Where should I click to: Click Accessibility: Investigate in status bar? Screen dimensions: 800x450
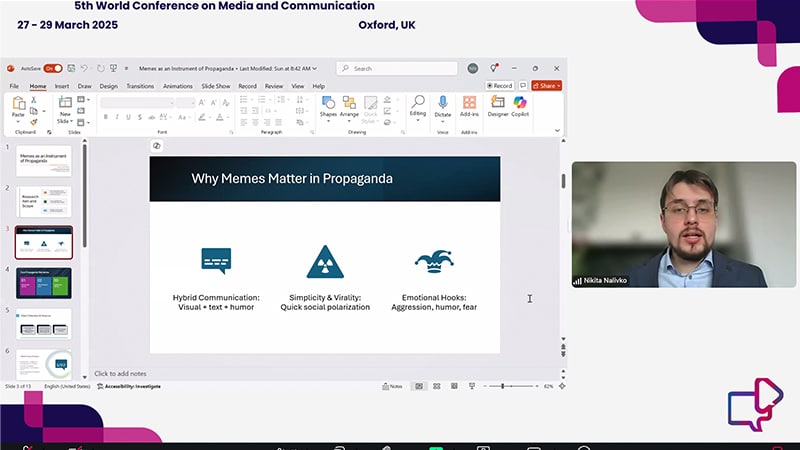(131, 386)
